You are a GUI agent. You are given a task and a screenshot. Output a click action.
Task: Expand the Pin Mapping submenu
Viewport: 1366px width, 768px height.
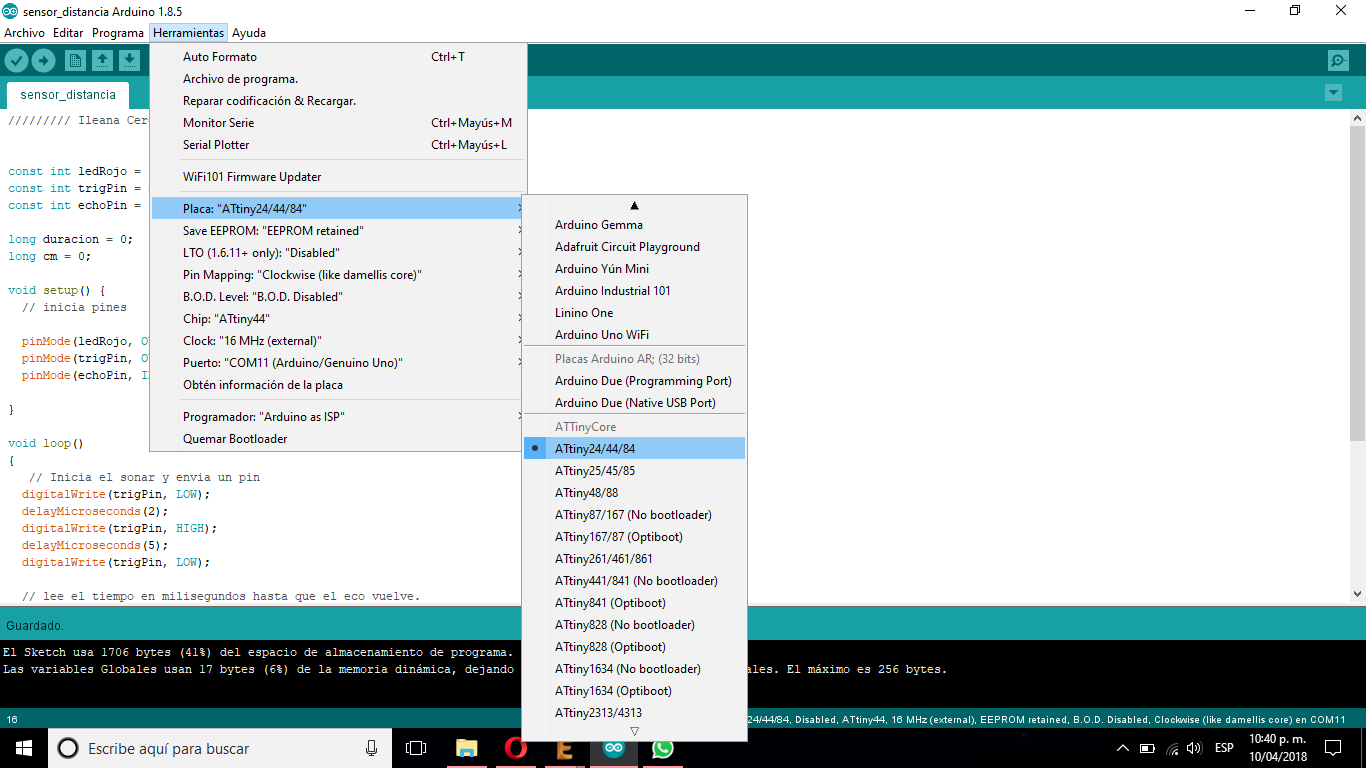tap(338, 275)
